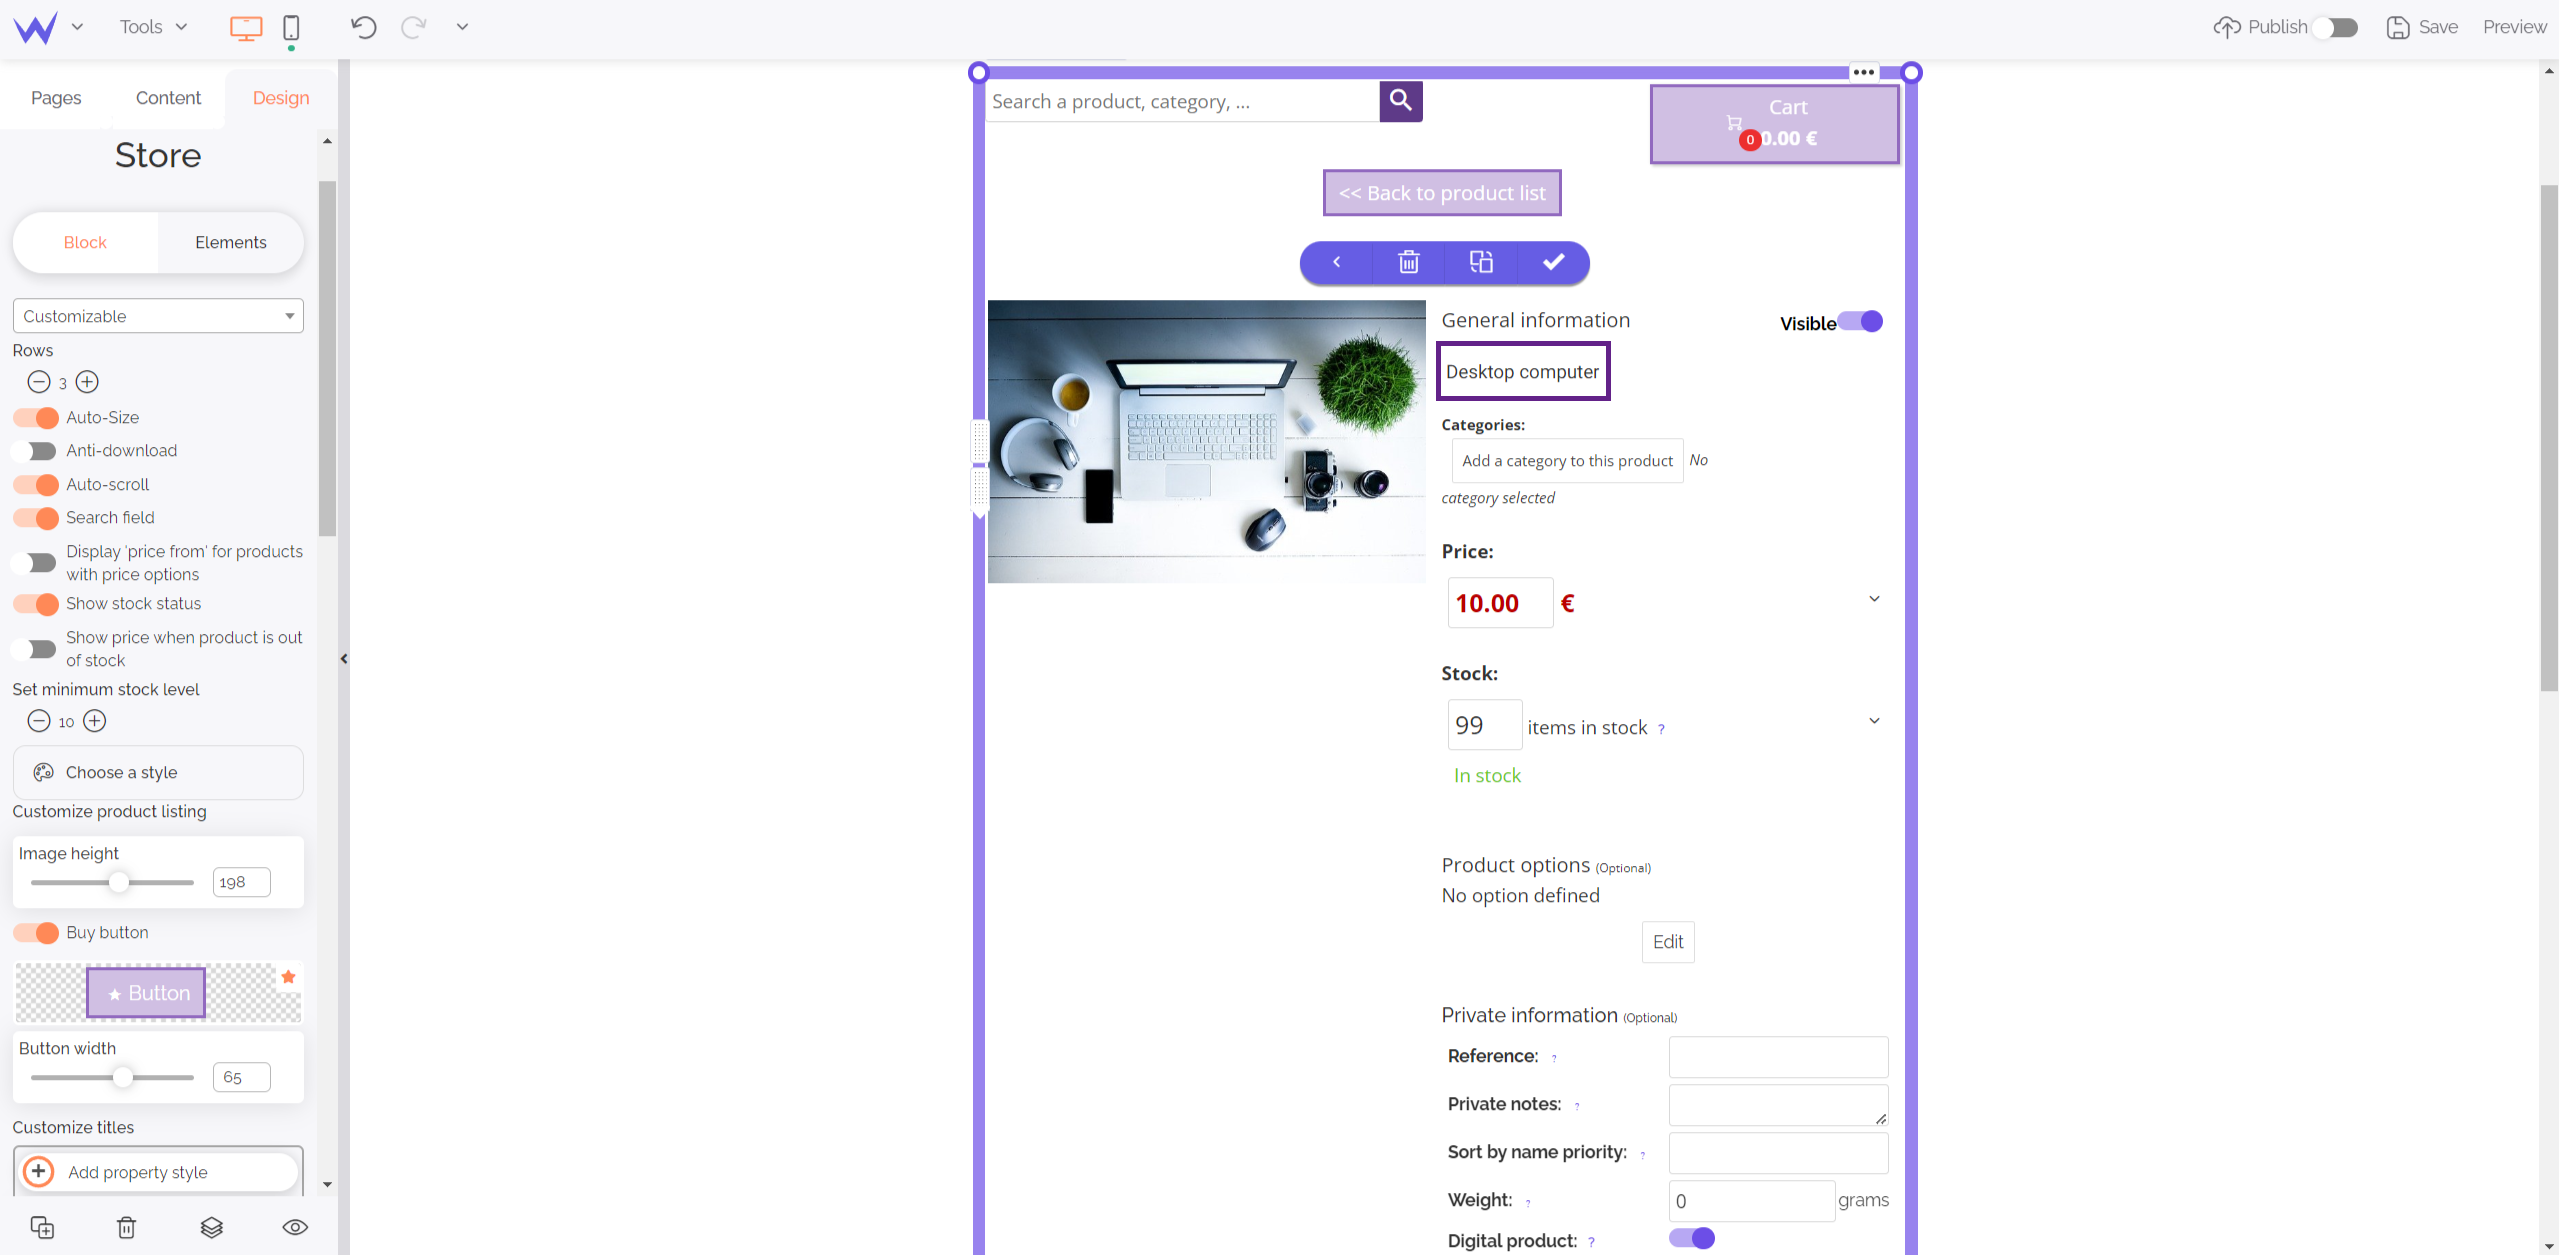The height and width of the screenshot is (1255, 2559).
Task: Duplicate product icon in toolbar
Action: pos(1481,262)
